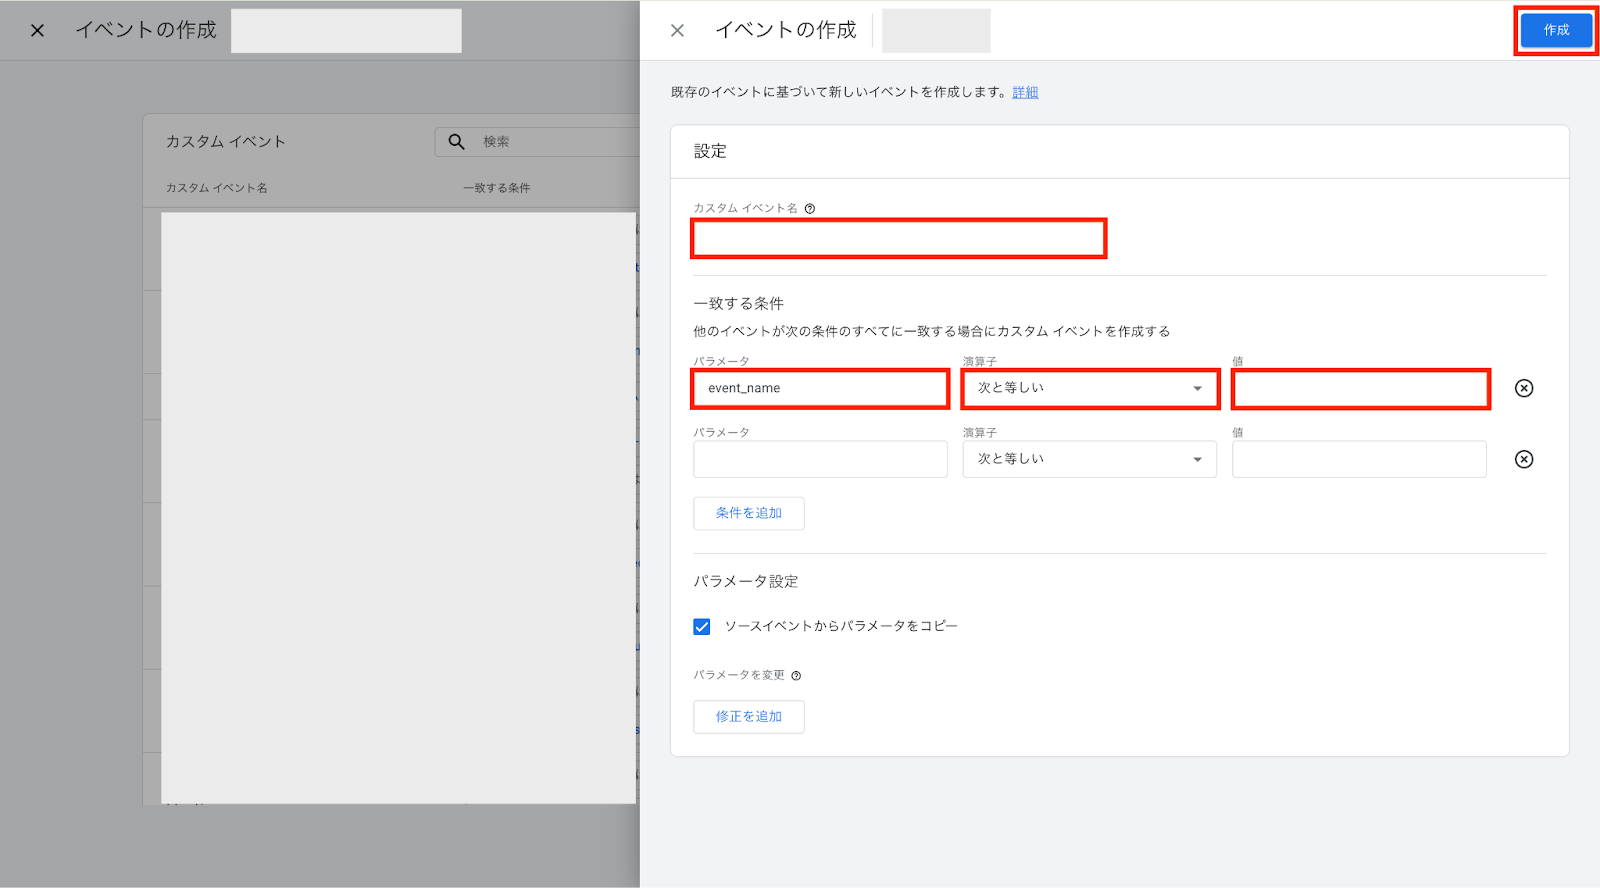This screenshot has height=888, width=1600.
Task: Click the 一致する条件 section heading in the settings card
Action: coord(739,303)
